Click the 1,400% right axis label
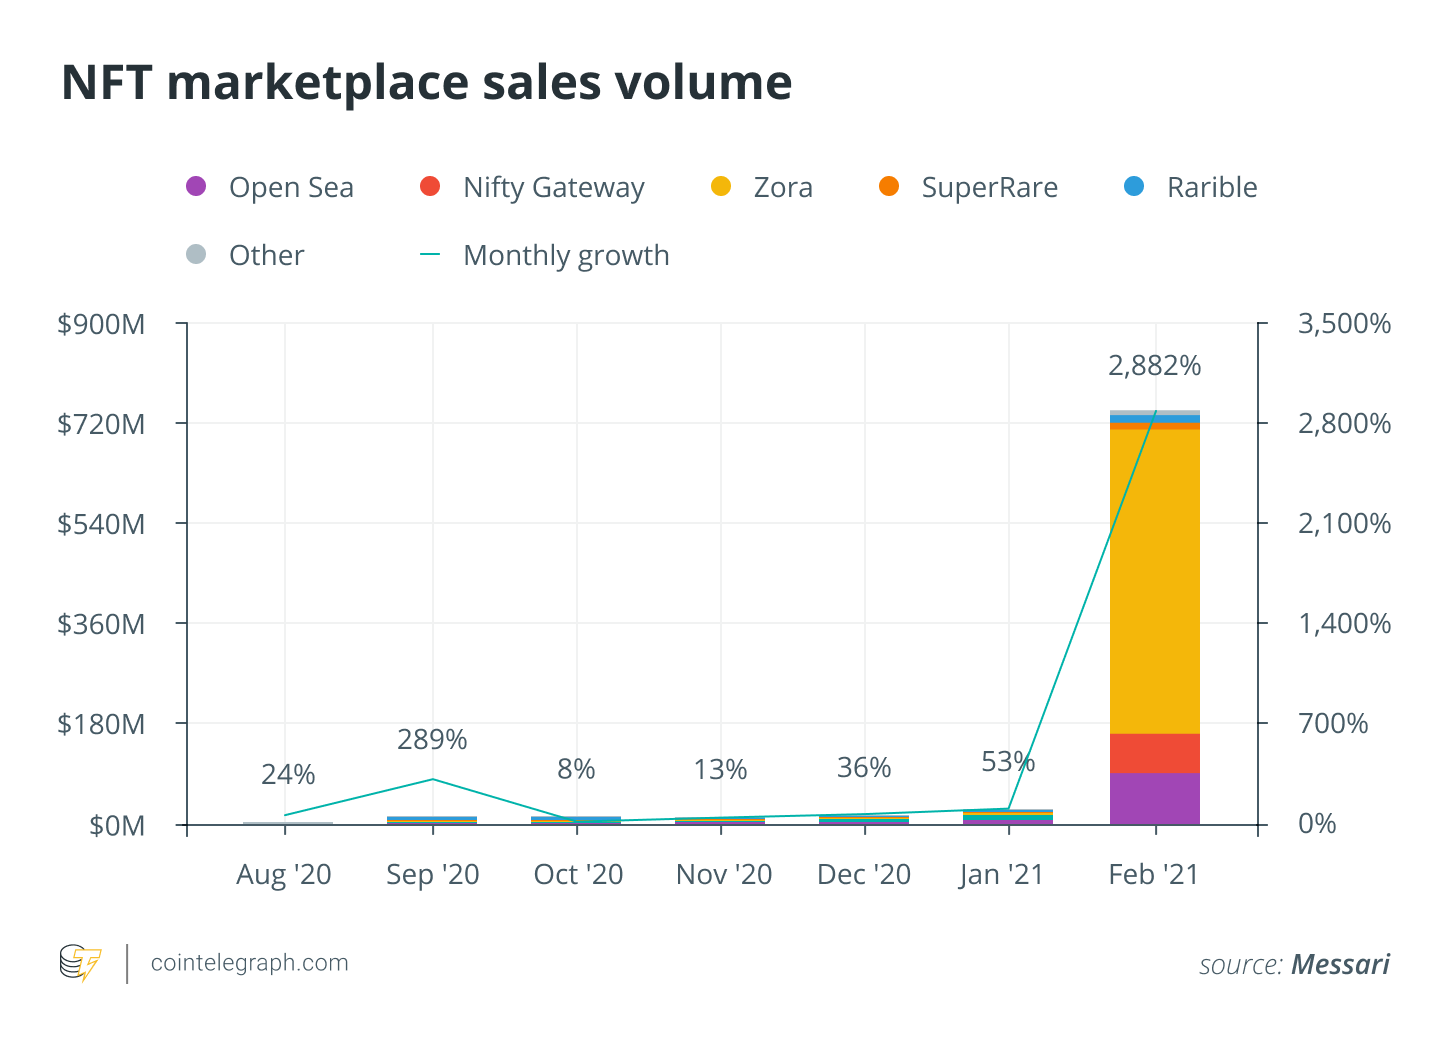Image resolution: width=1450 pixels, height=1044 pixels. 1344,624
